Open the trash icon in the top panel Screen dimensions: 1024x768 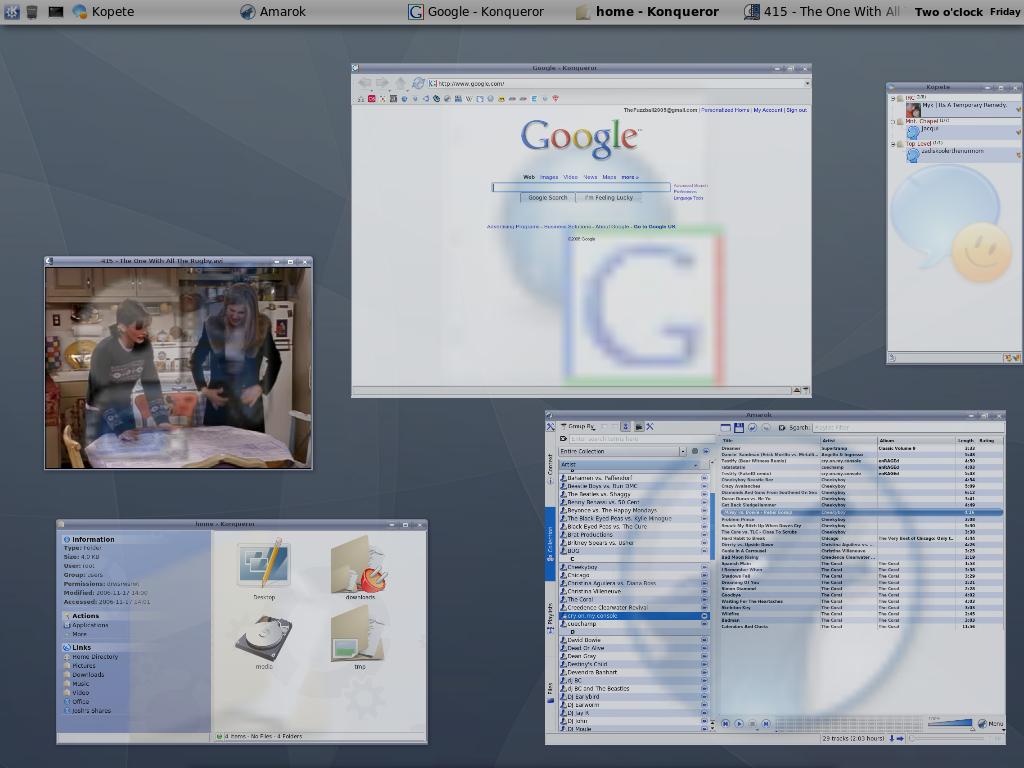(x=32, y=12)
